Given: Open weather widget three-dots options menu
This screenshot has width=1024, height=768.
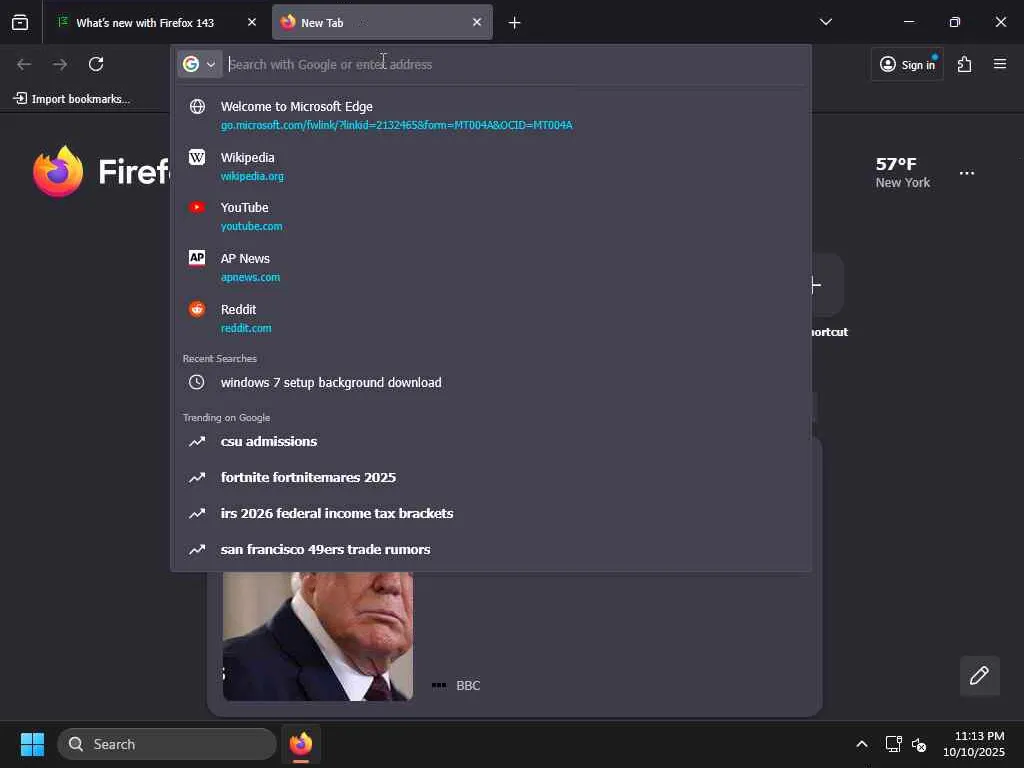Looking at the screenshot, I should point(967,173).
